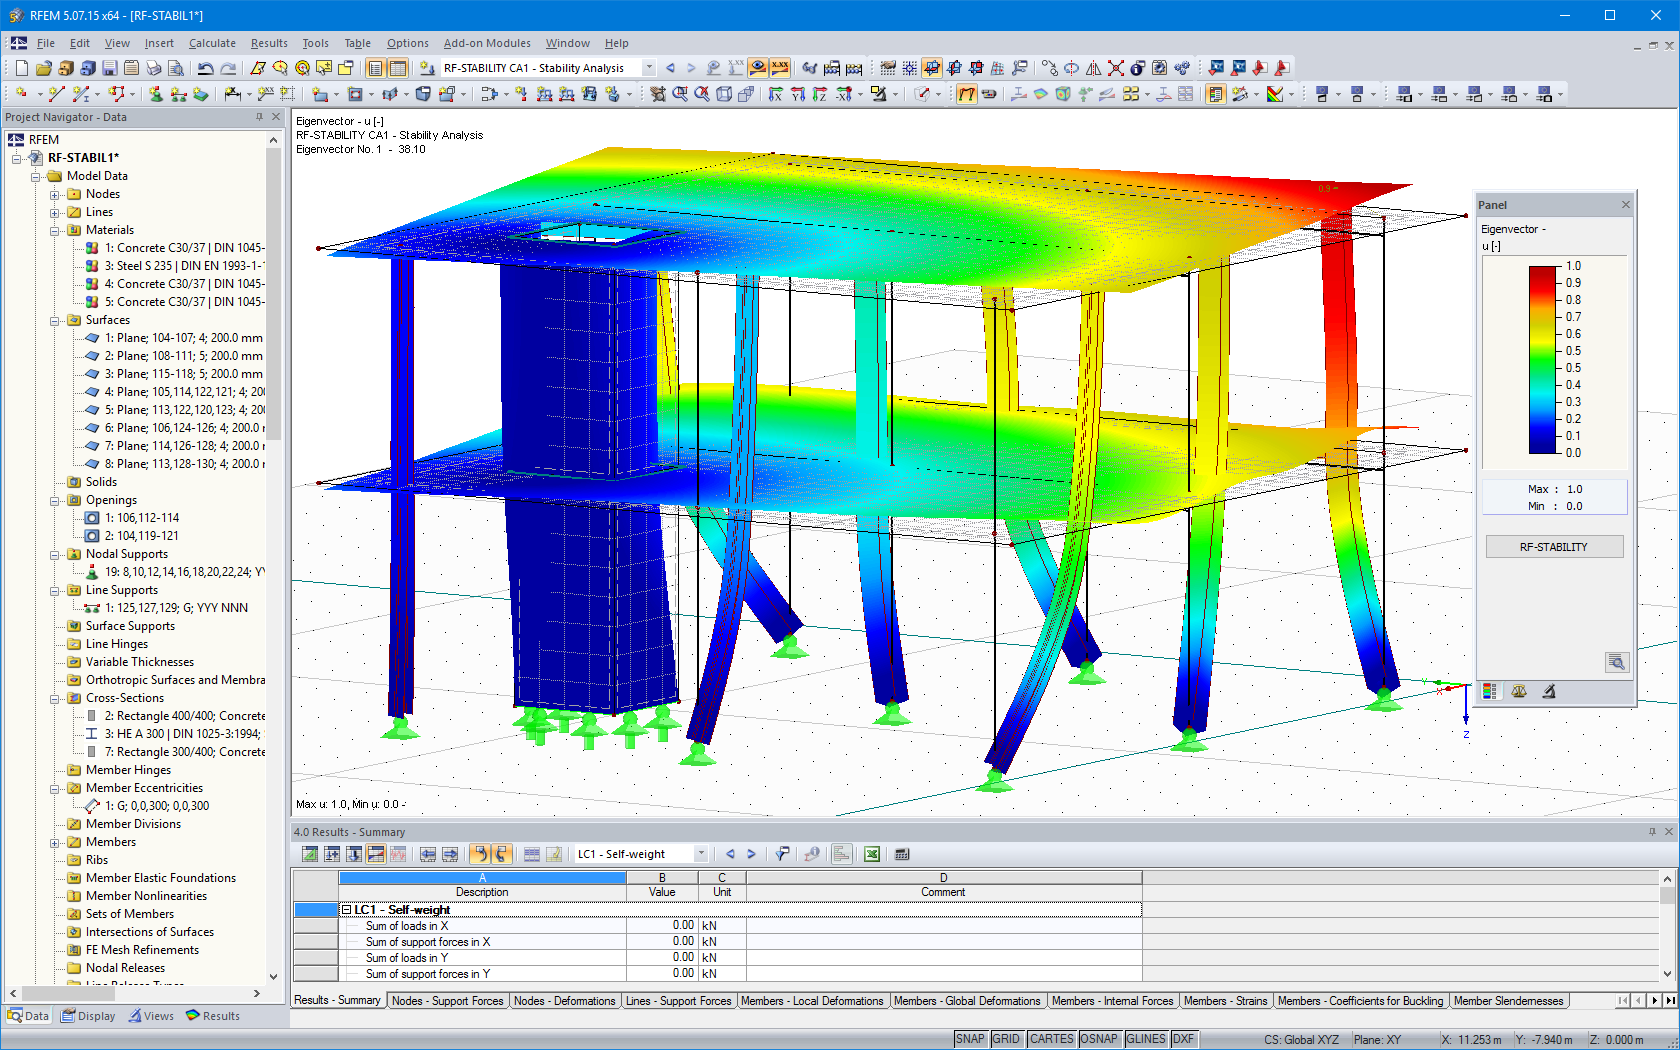The height and width of the screenshot is (1050, 1680).
Task: Toggle GRID in status bar
Action: (x=1006, y=1039)
